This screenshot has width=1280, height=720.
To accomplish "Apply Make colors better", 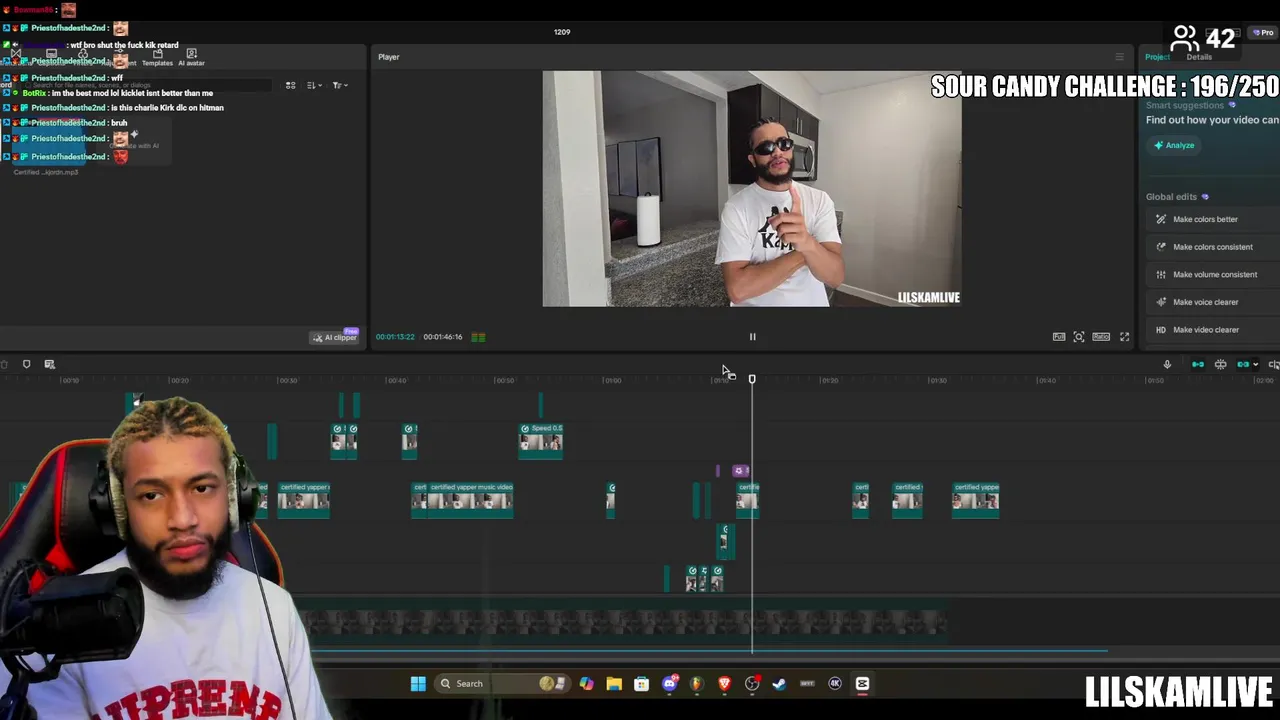I will (1213, 219).
